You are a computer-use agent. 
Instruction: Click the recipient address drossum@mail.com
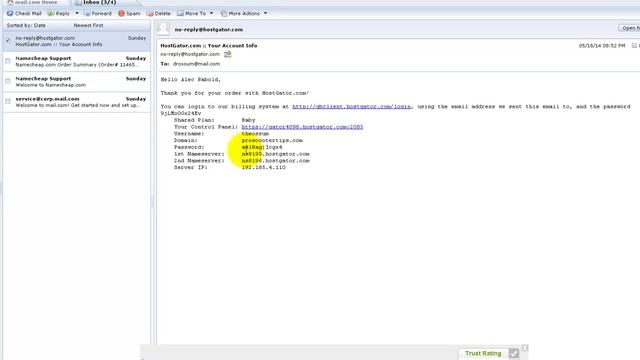pos(196,64)
